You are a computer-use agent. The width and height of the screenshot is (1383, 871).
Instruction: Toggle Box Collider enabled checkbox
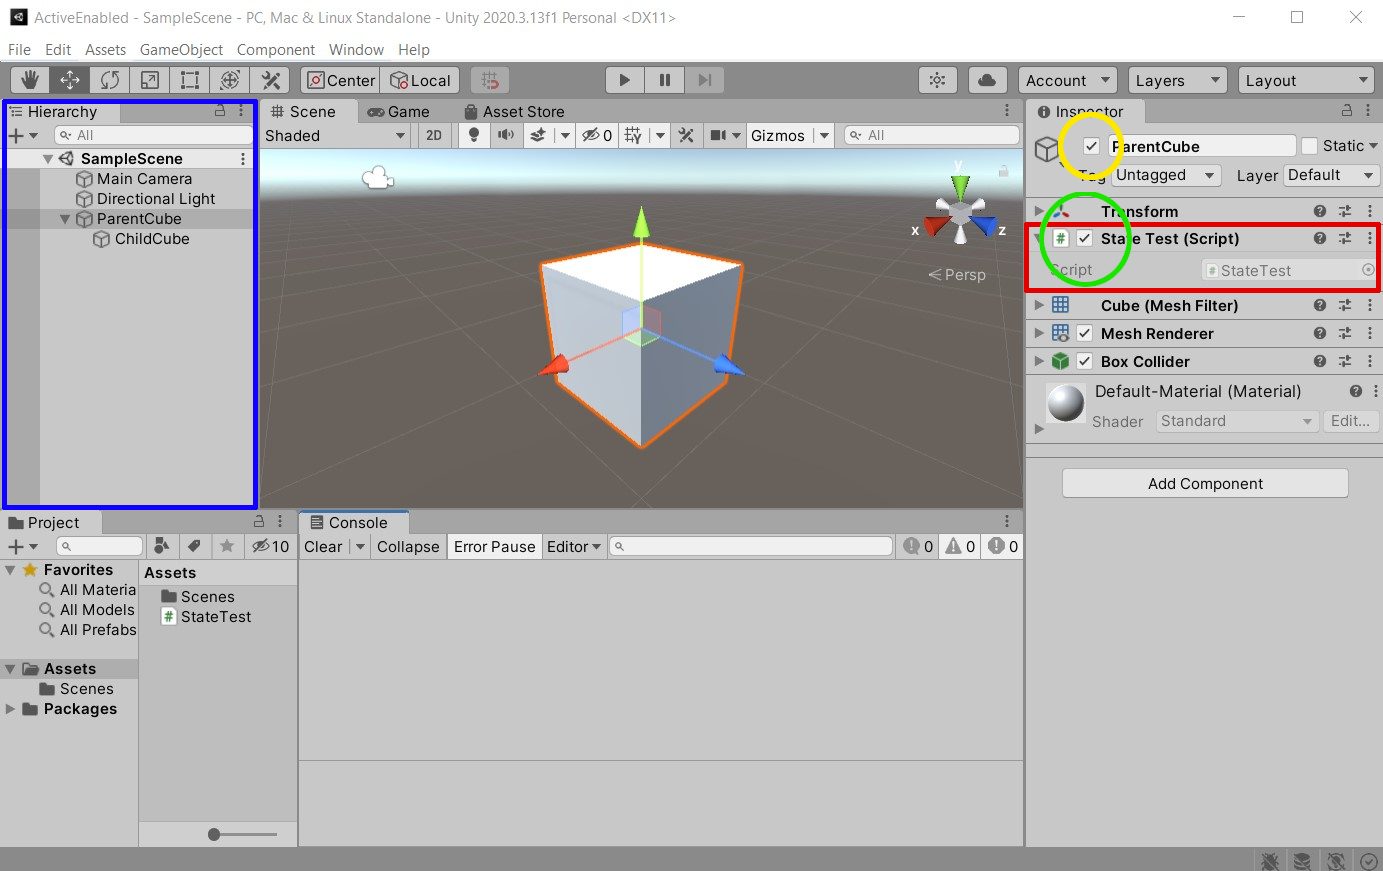pos(1085,361)
